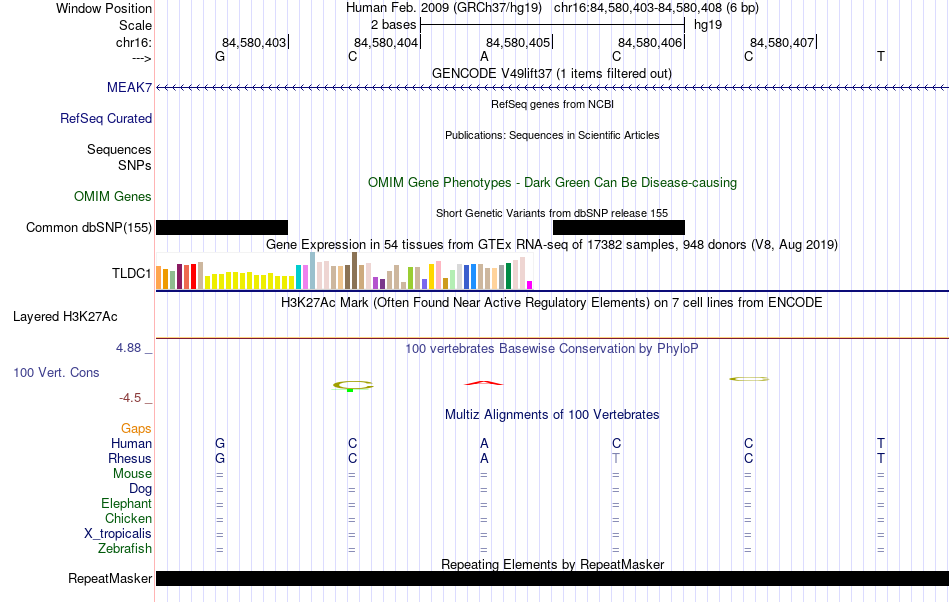This screenshot has height=602, width=950.
Task: Select the Chicken species label
Action: 128,518
